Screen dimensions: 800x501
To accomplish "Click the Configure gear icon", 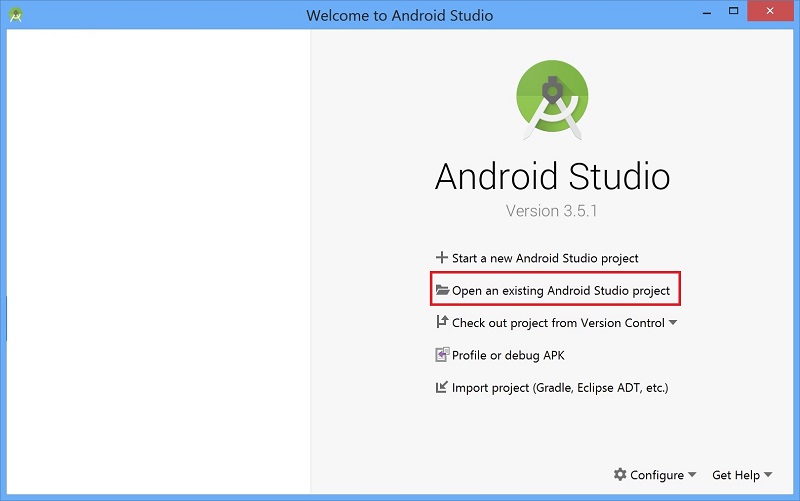I will click(620, 474).
